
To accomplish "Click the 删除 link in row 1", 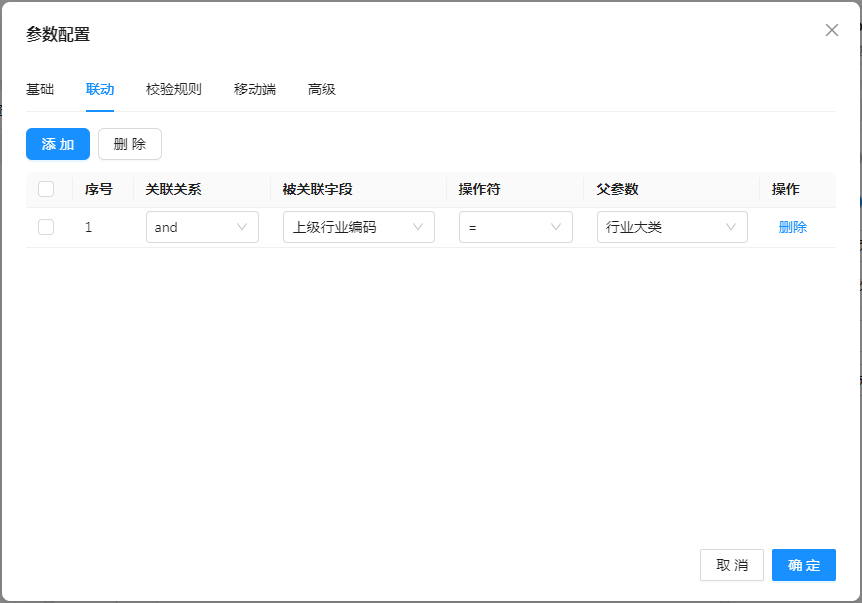I will click(792, 227).
